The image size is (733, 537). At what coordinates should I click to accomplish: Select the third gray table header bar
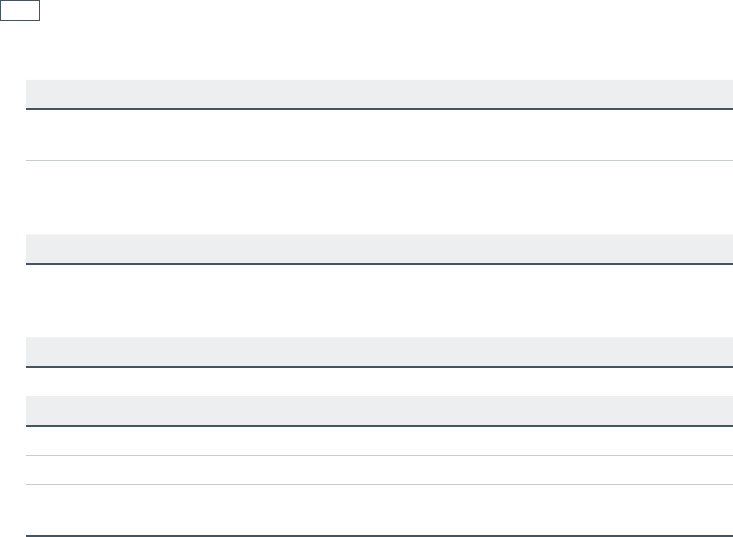379,351
